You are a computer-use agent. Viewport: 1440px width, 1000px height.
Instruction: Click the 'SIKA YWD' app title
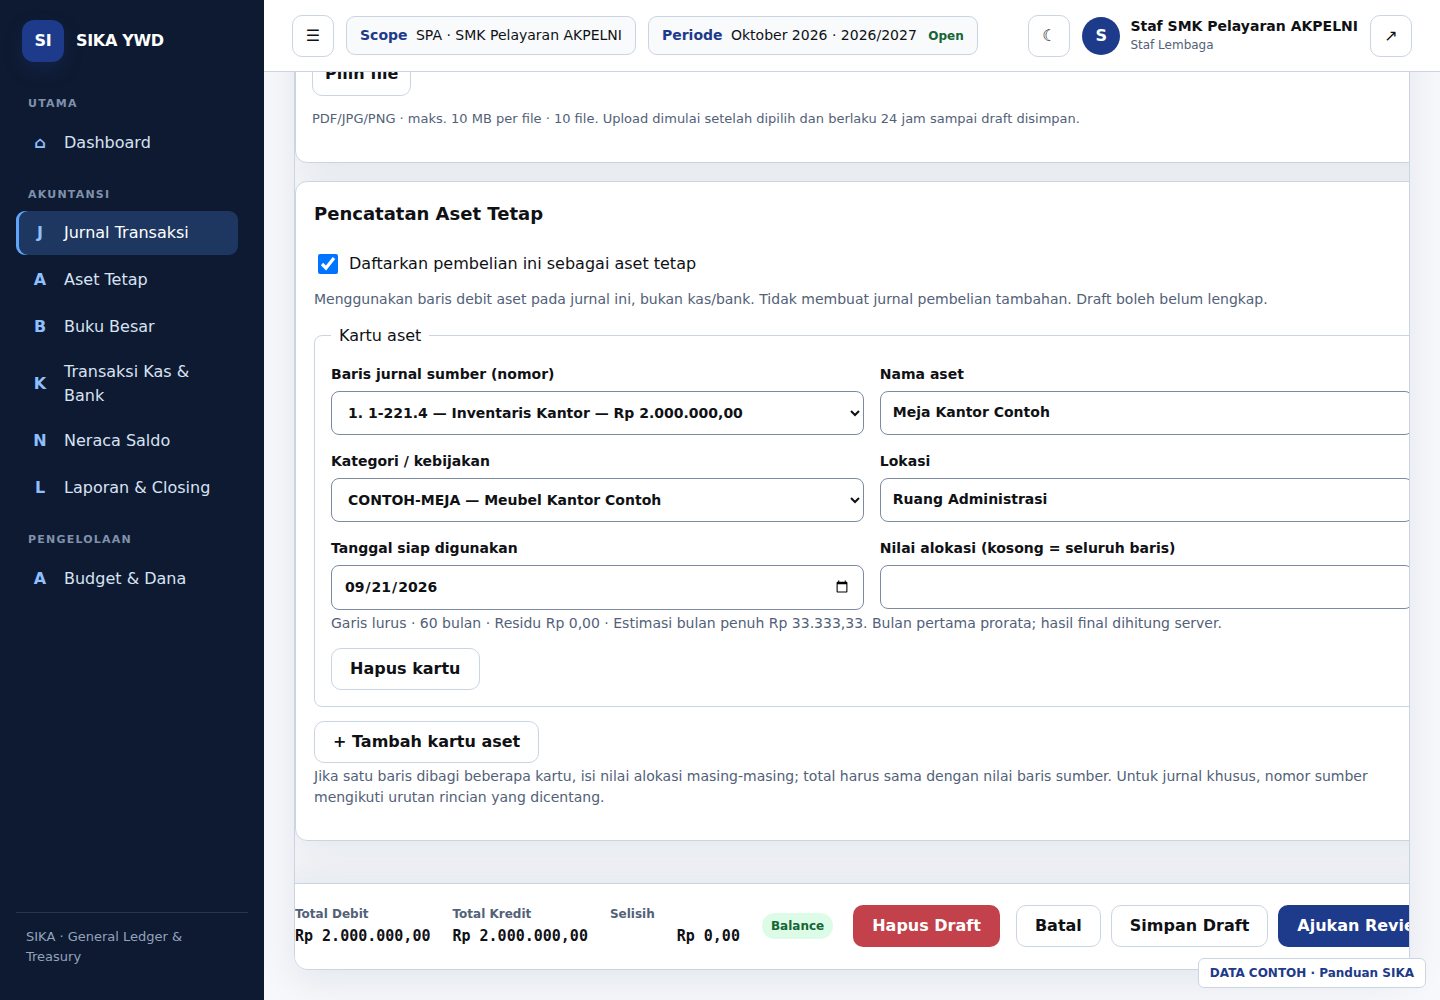click(120, 41)
